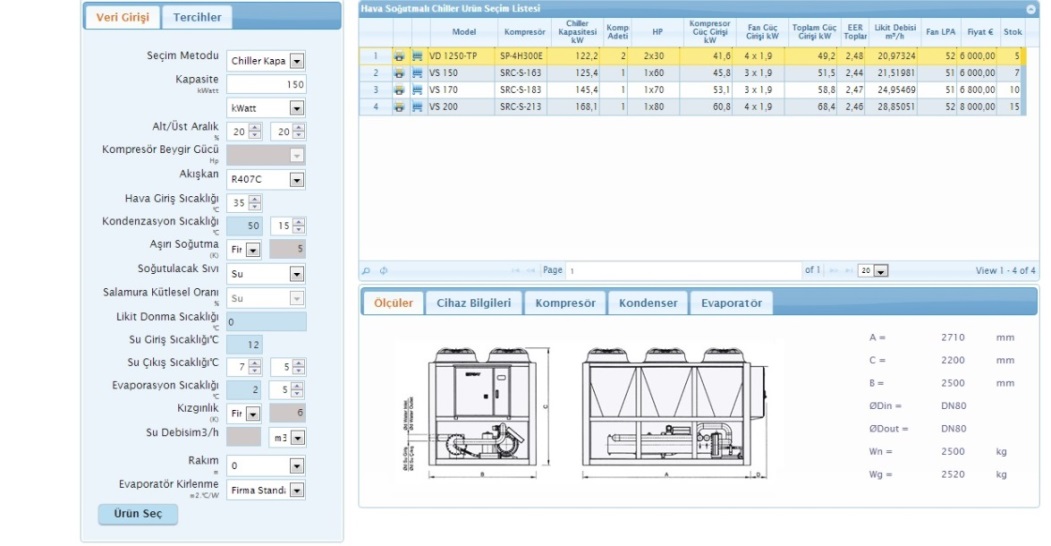Click the cart icon for VS 200 row
The height and width of the screenshot is (546, 1051).
click(x=417, y=106)
